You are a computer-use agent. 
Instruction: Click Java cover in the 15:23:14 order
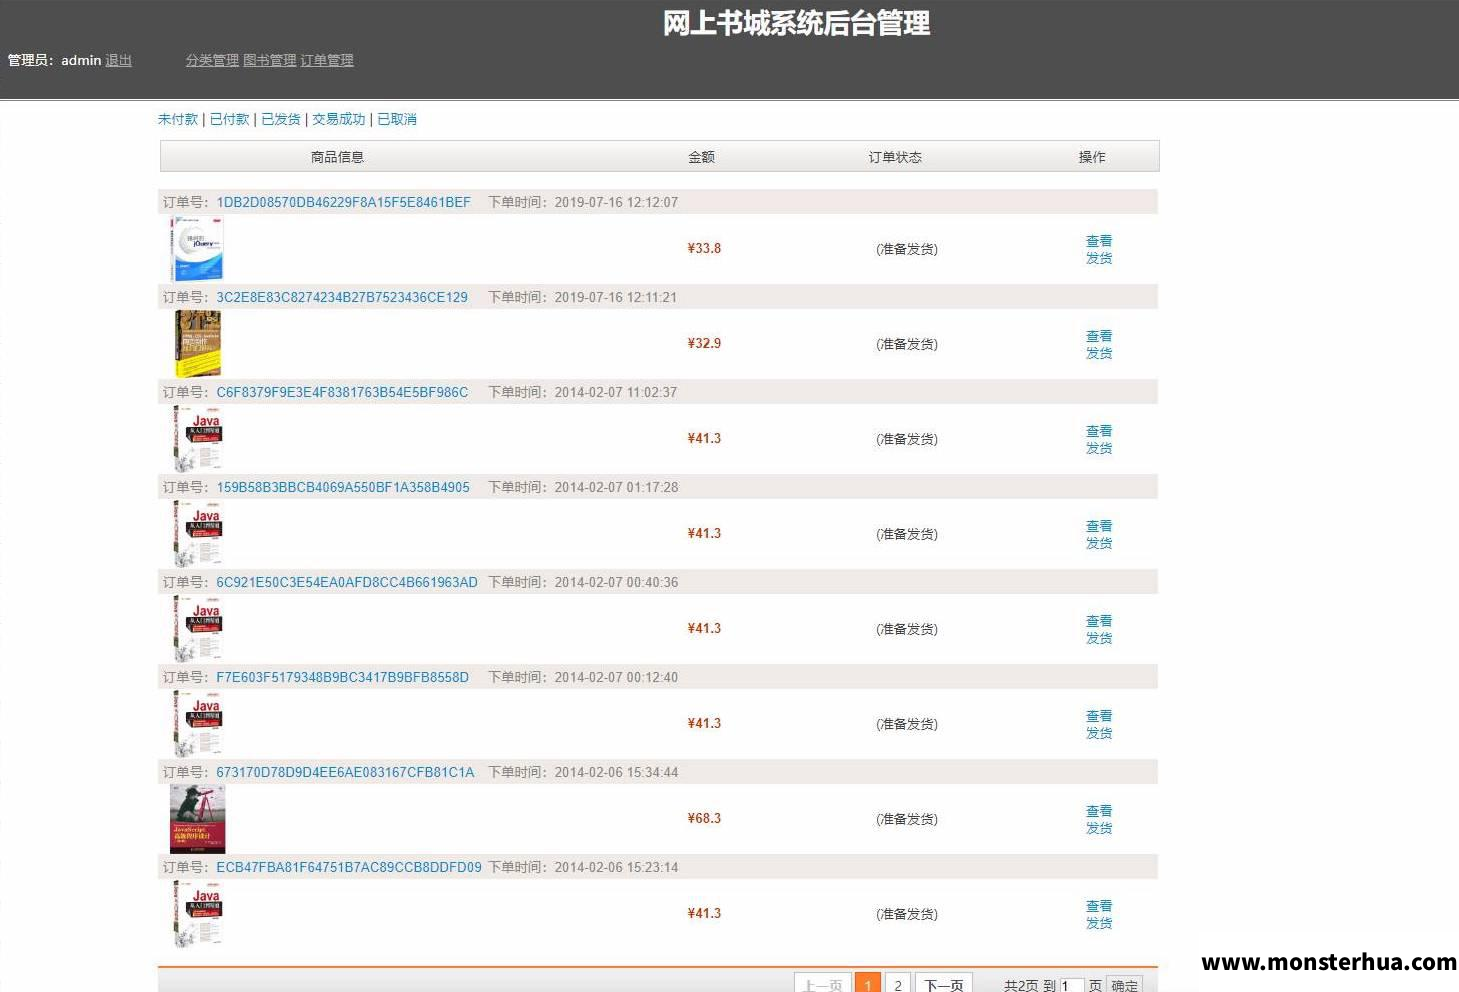click(x=197, y=914)
